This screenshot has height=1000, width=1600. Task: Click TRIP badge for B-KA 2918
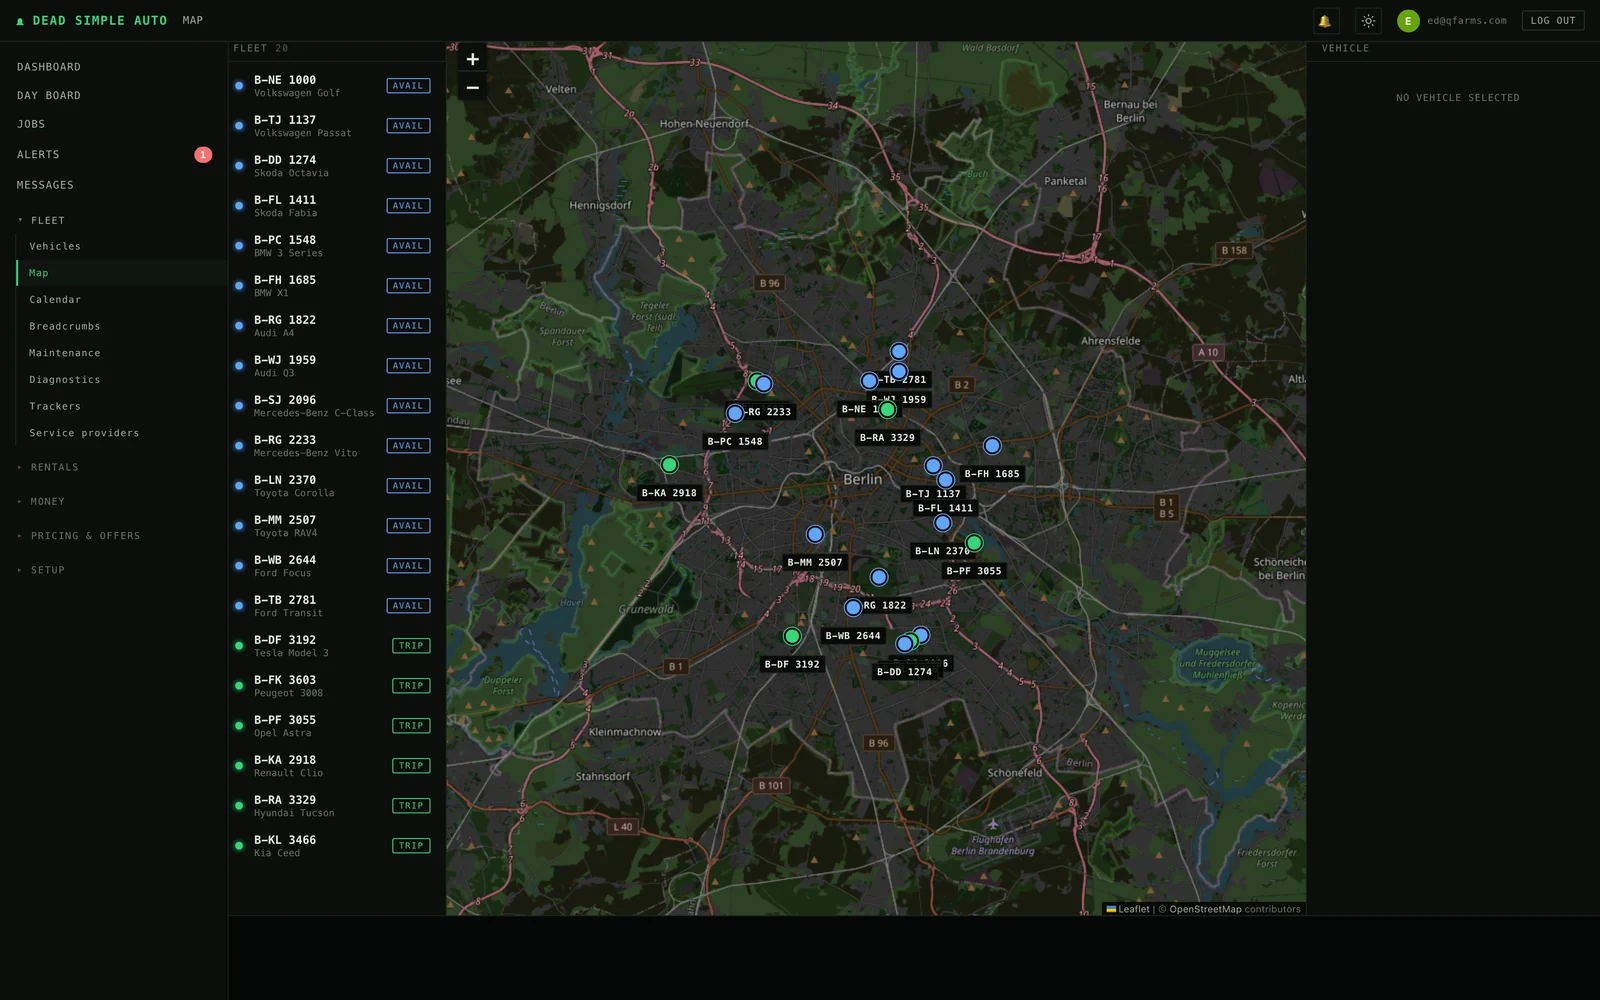[x=411, y=766]
